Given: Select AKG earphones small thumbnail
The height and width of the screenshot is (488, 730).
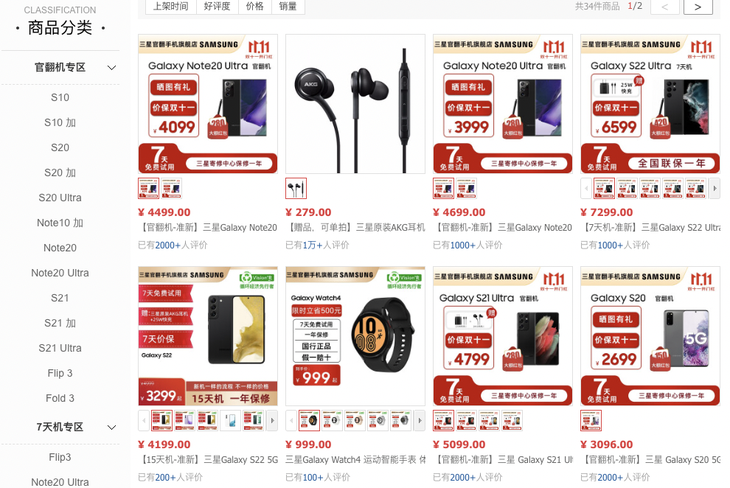Looking at the screenshot, I should pyautogui.click(x=296, y=189).
